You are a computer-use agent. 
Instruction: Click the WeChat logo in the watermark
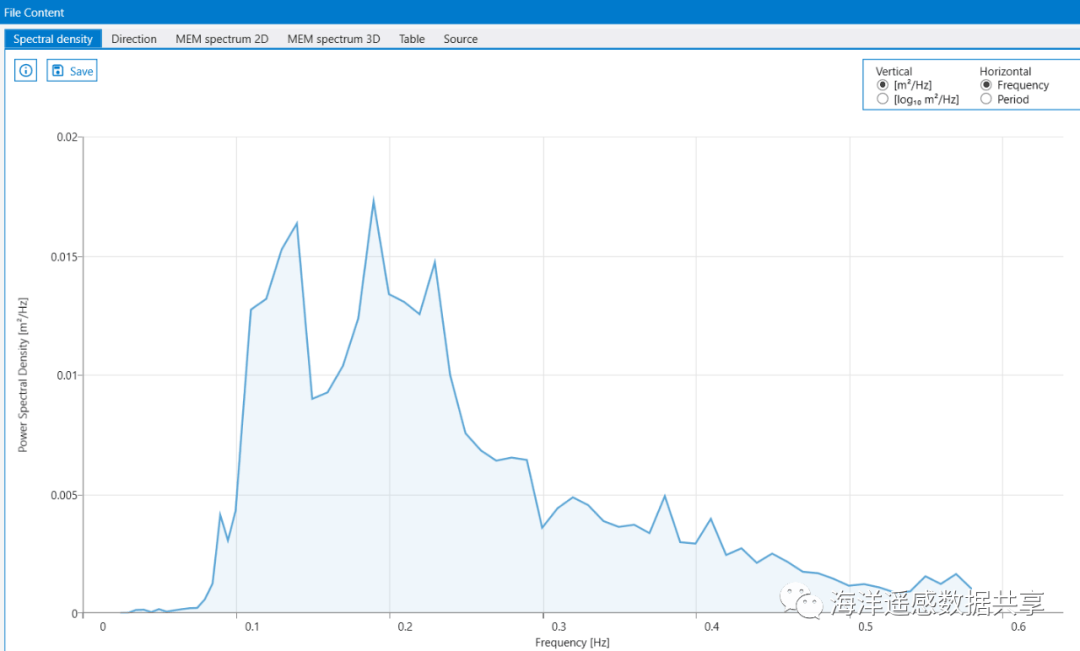coord(801,602)
